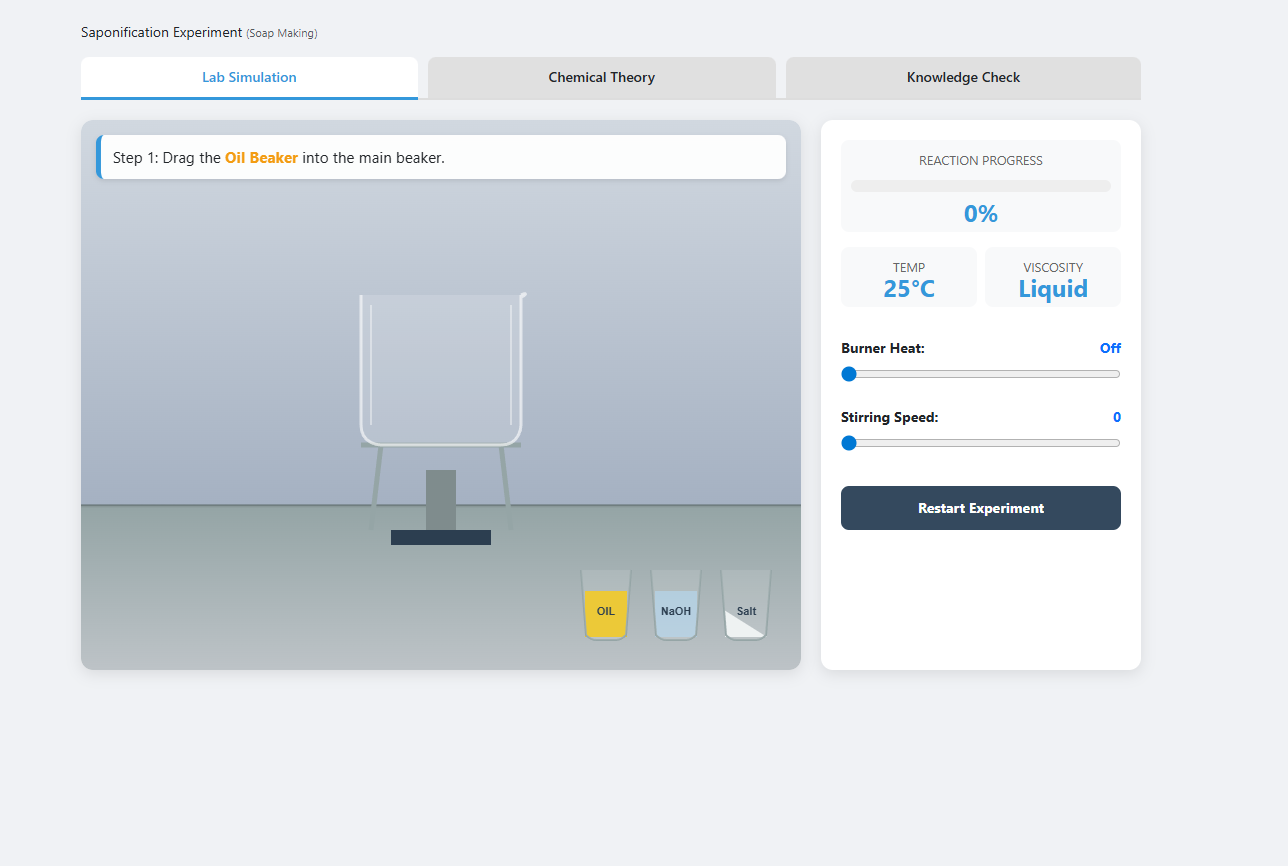Click the Salt beaker
1288x866 pixels.
746,606
